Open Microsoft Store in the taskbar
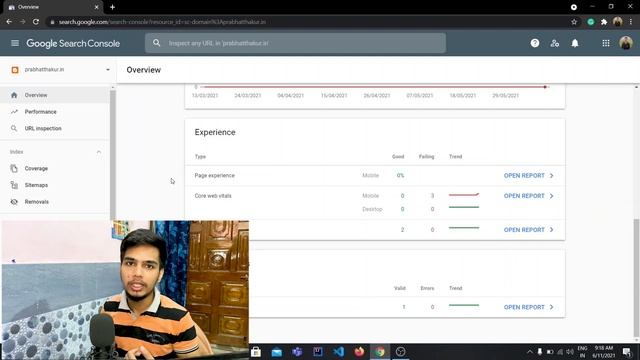The image size is (640, 360). [256, 352]
